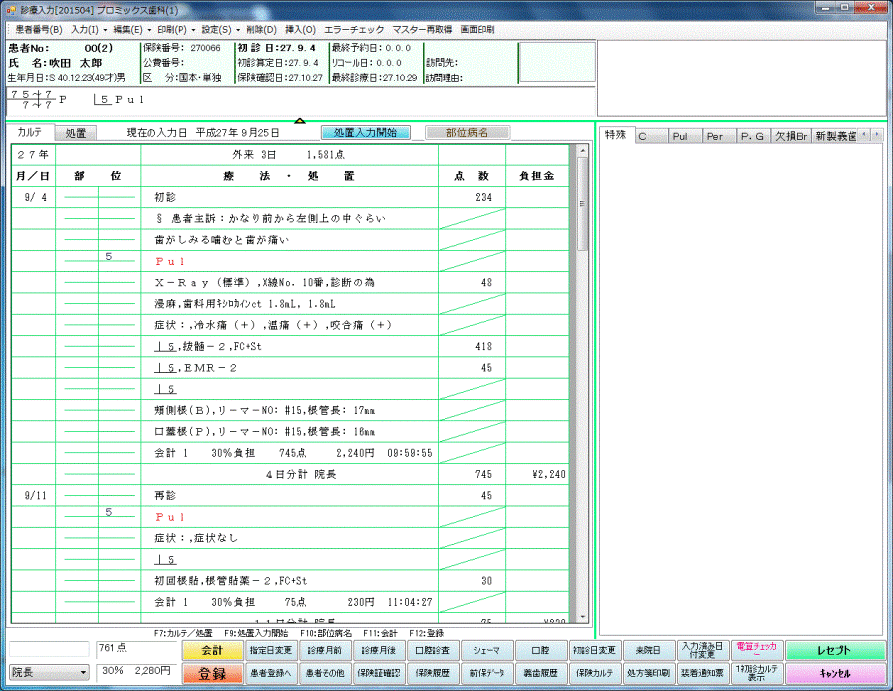Open the 患者番号(B) menu

pyautogui.click(x=39, y=30)
